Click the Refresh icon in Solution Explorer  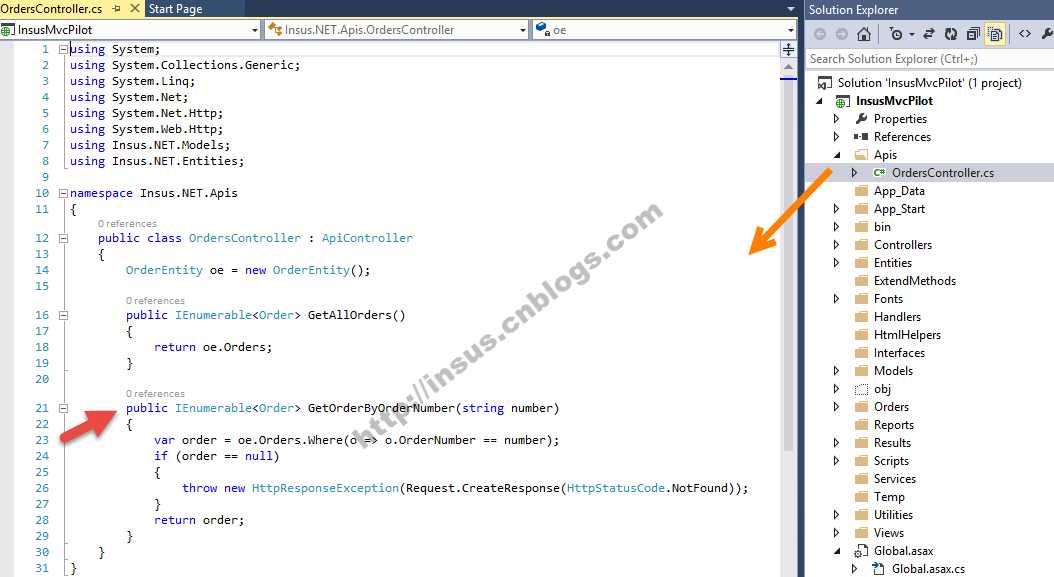[x=950, y=34]
